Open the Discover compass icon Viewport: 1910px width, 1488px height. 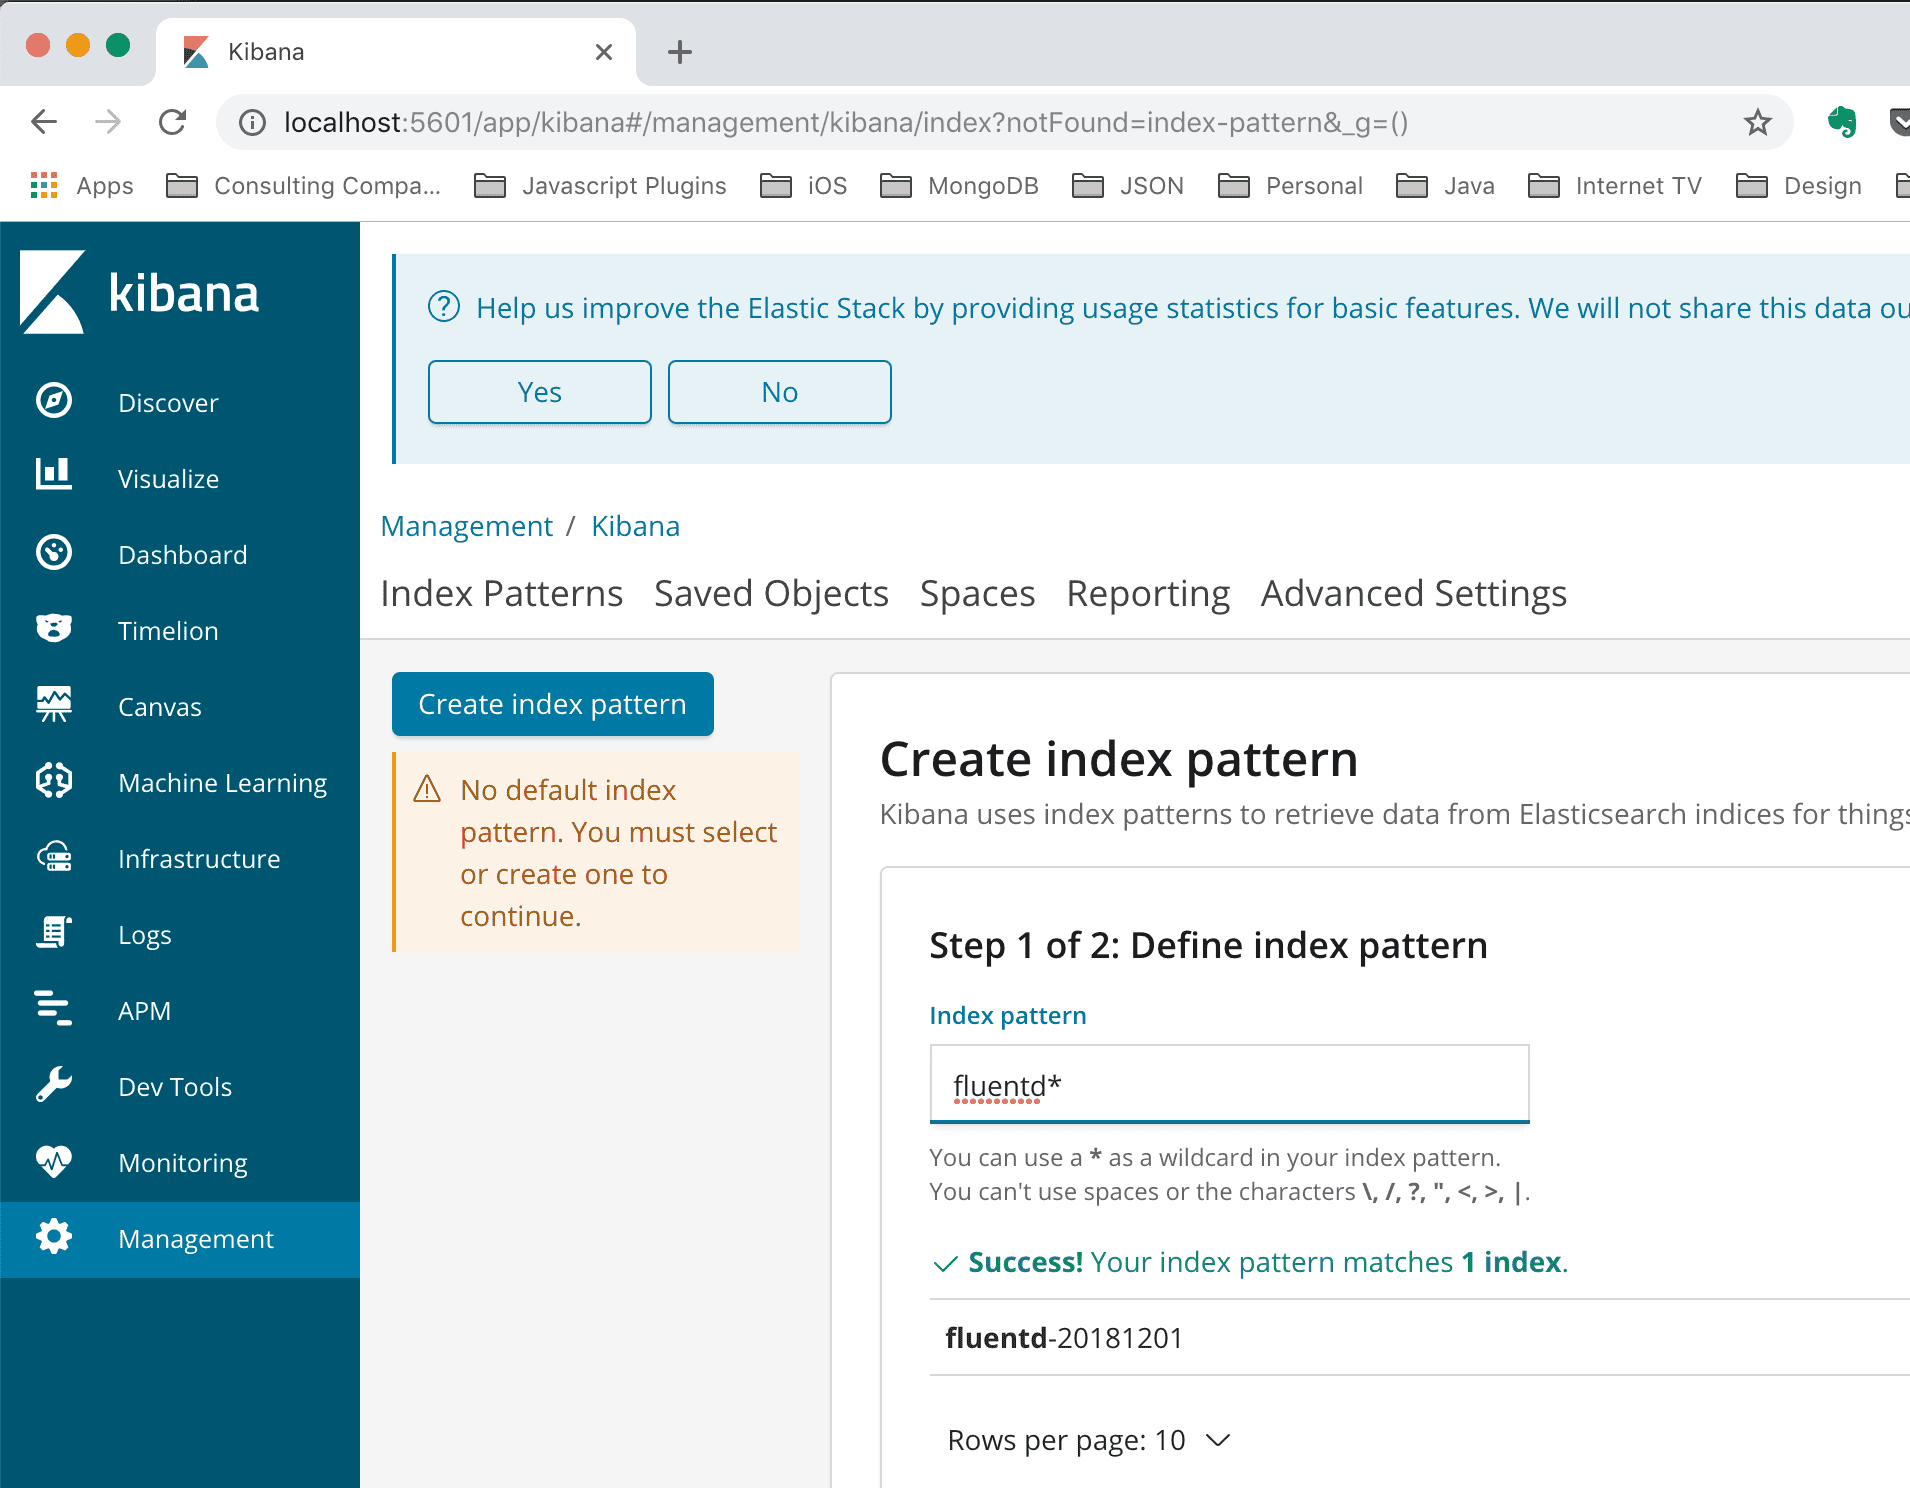pos(54,401)
